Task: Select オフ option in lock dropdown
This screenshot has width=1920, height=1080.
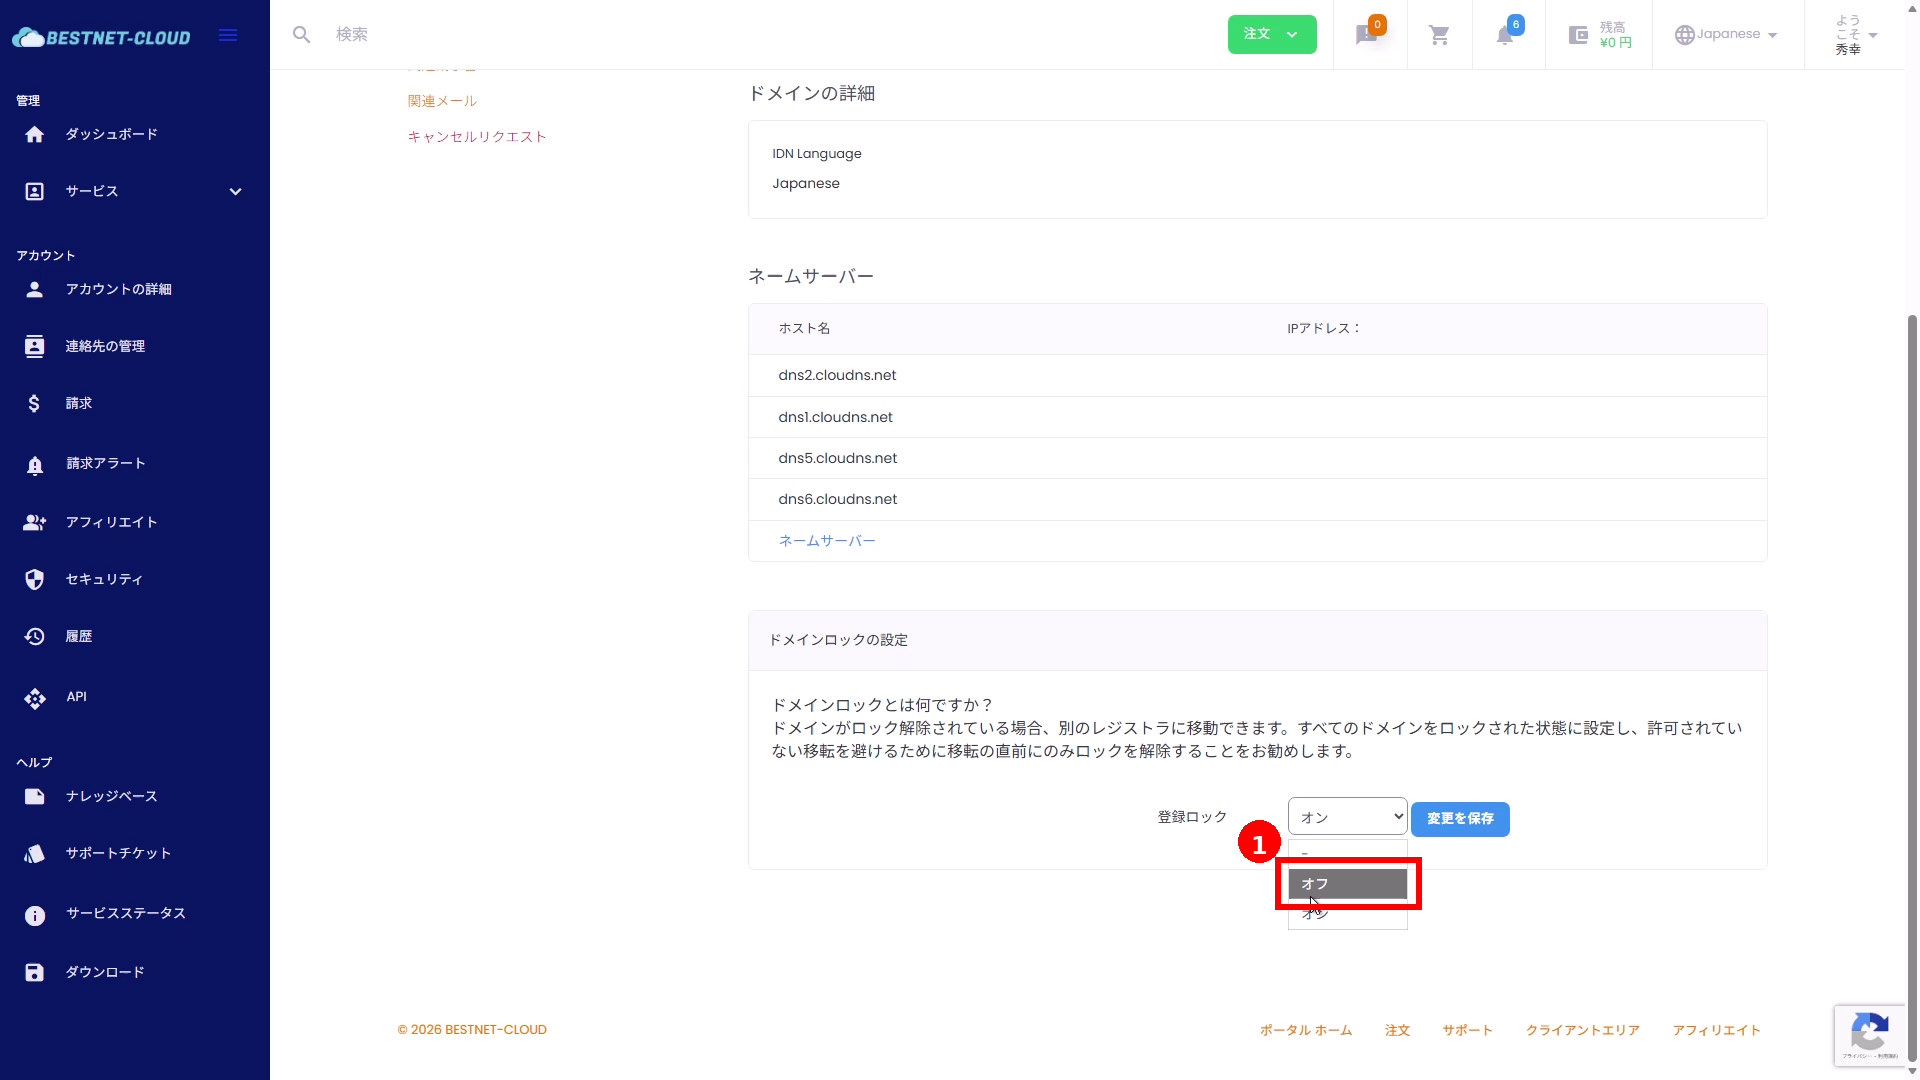Action: pyautogui.click(x=1346, y=884)
